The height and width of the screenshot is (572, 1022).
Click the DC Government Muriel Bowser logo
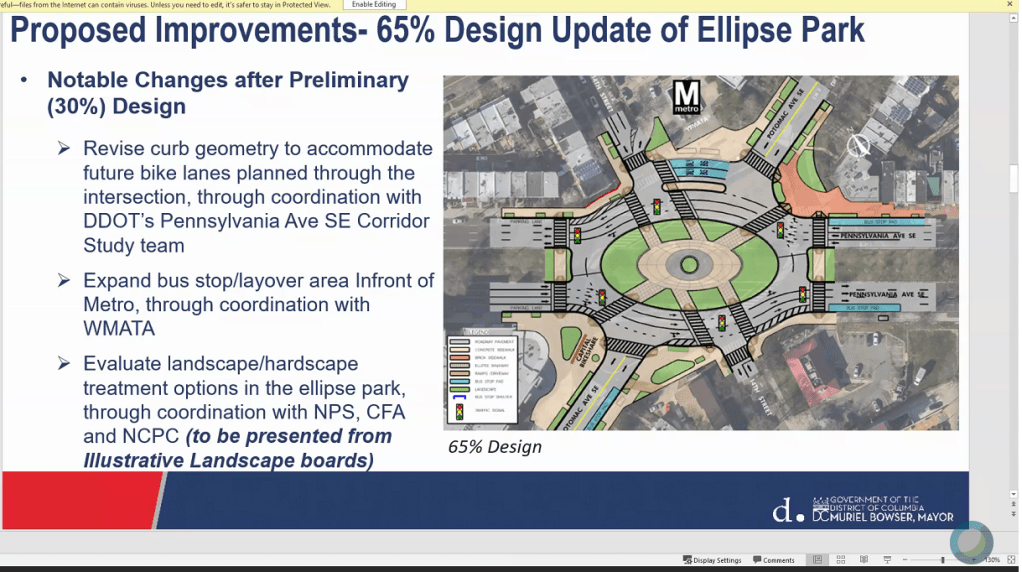pyautogui.click(x=863, y=509)
